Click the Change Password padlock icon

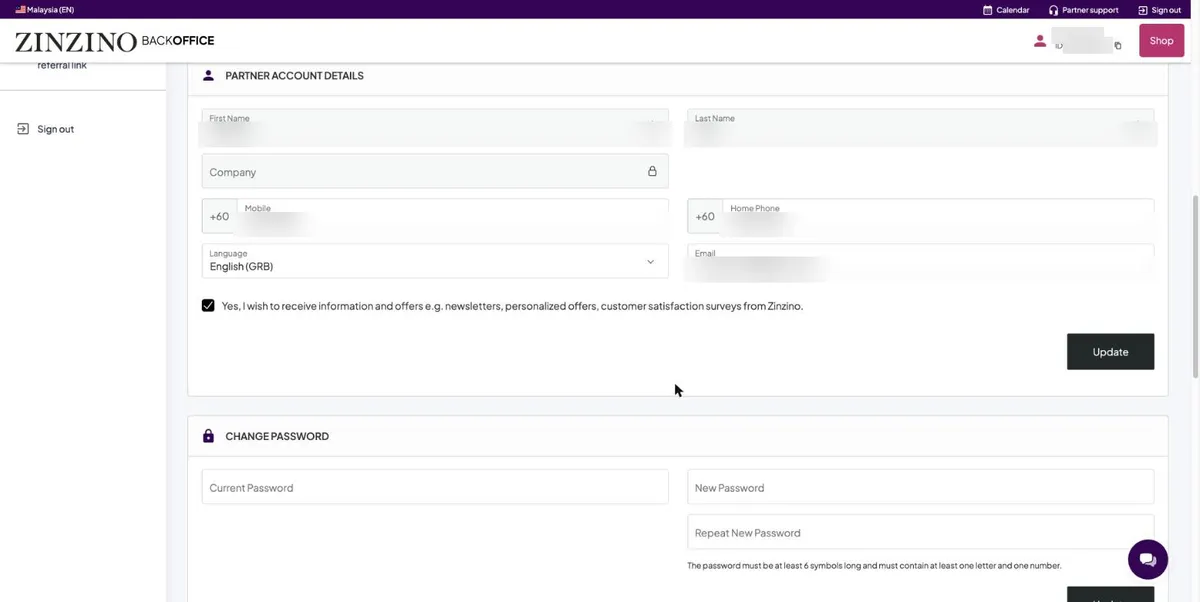point(208,436)
